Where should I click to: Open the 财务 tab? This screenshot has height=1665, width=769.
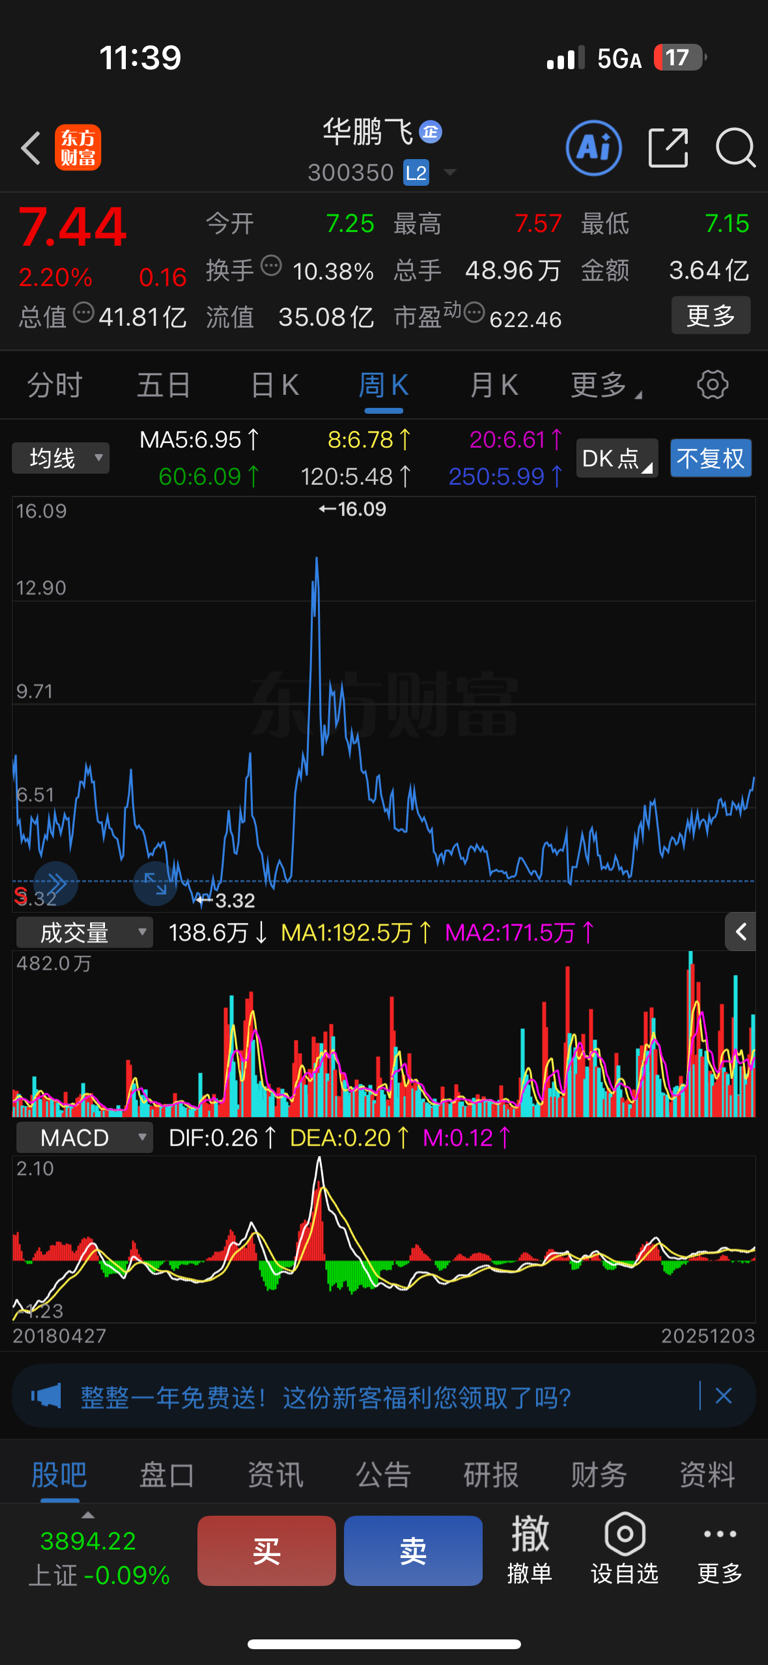point(599,1475)
